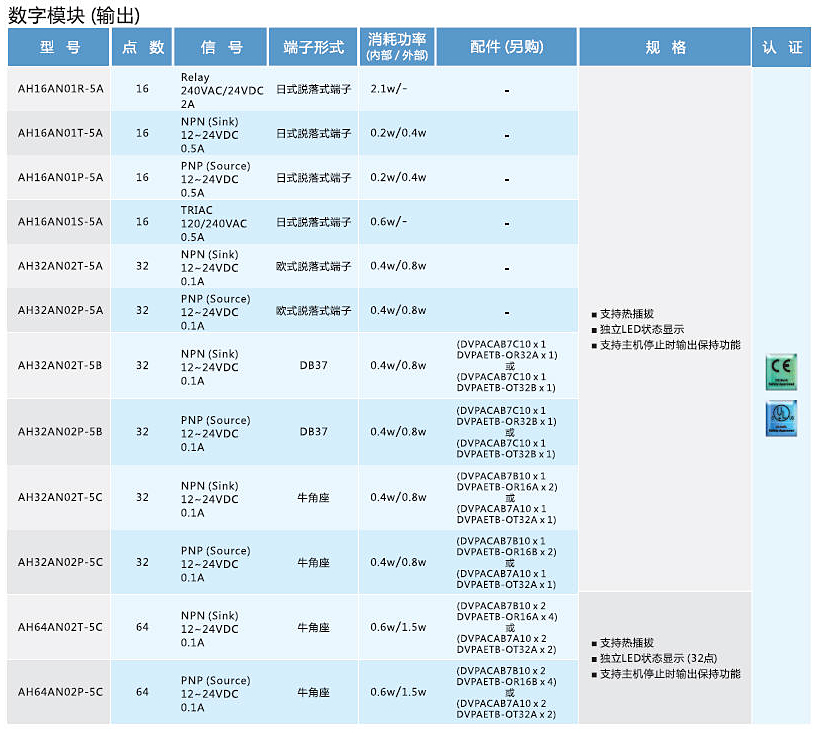Click the 规格 column header
Viewport: 820px width, 733px height.
tap(665, 47)
